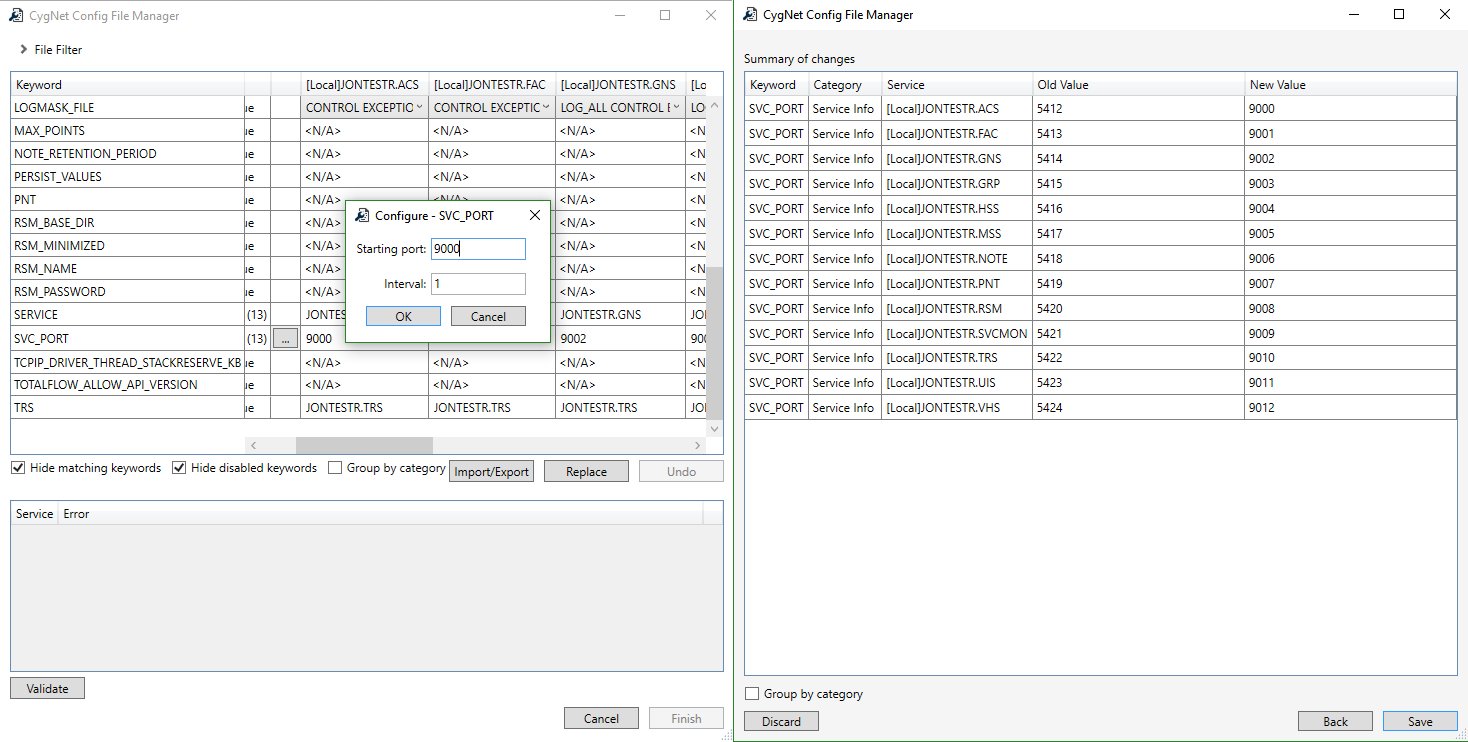
Task: Click SVC_PORT value 9002 under JONTESTR.GNS
Action: [x=621, y=339]
